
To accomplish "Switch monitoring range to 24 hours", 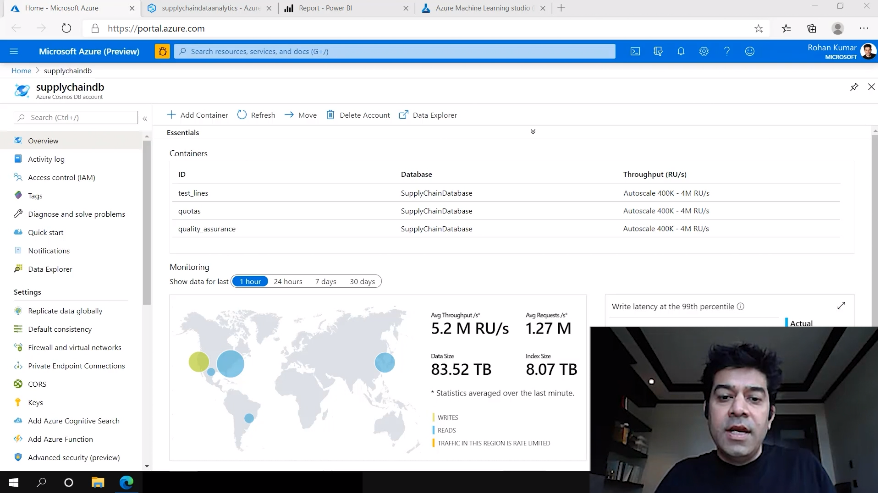I will [x=288, y=282].
